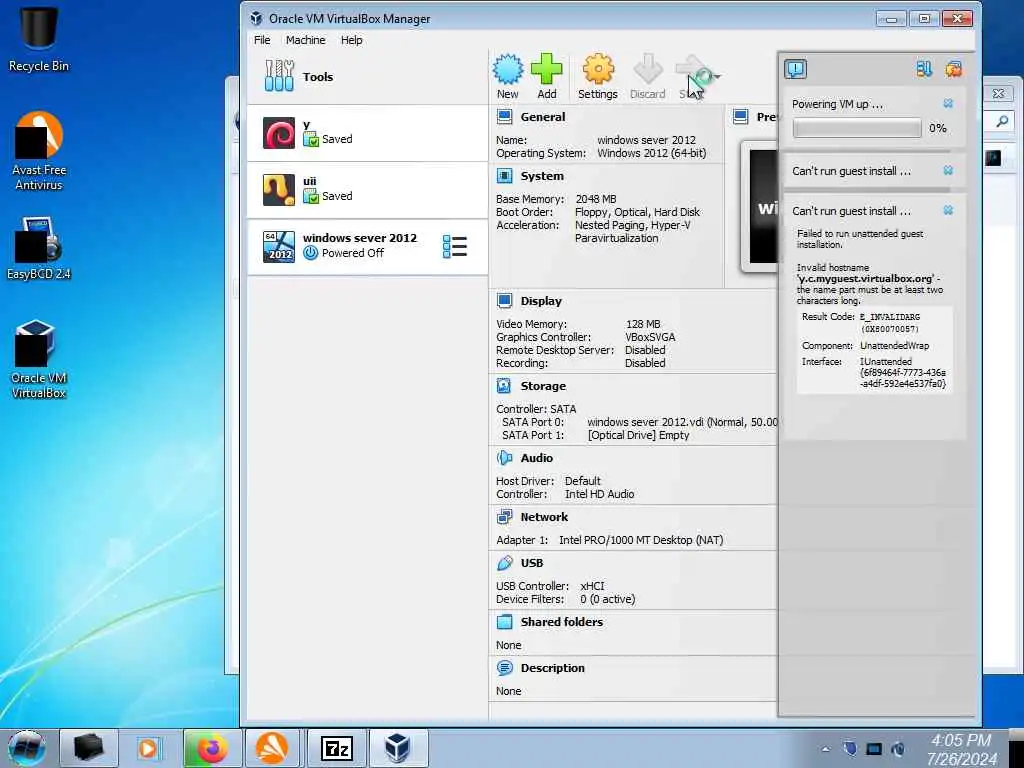
Task: Click the System chip icon
Action: 504,176
